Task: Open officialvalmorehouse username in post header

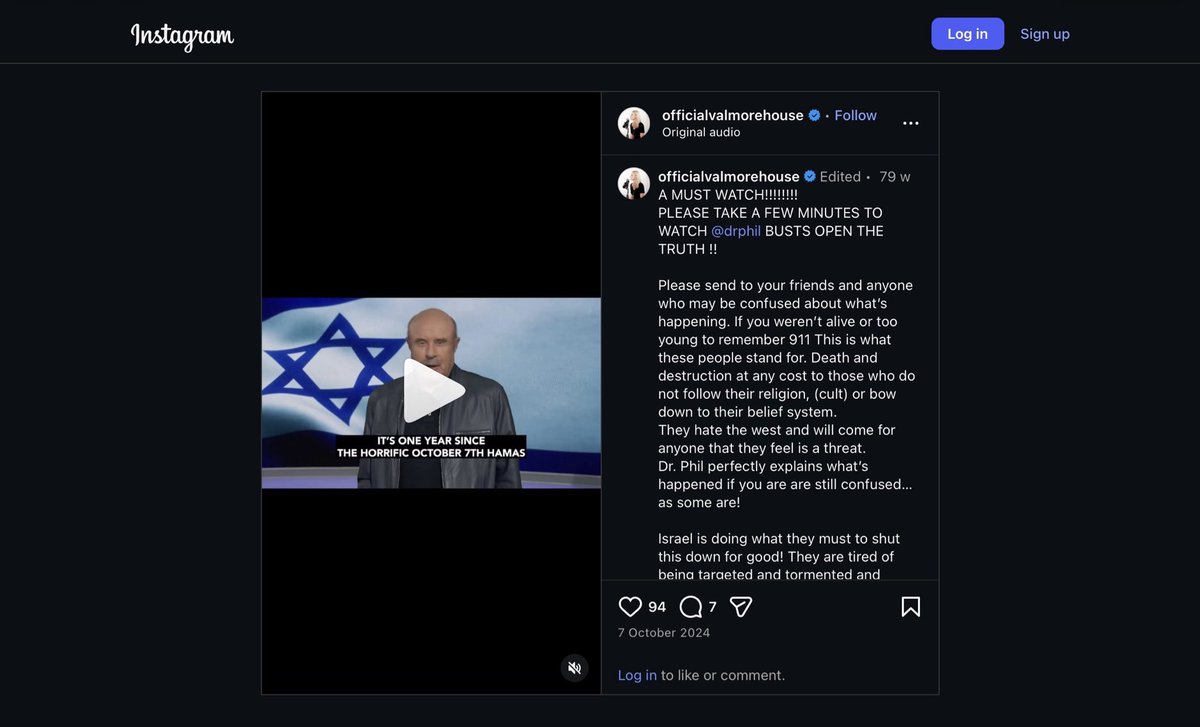Action: 732,115
